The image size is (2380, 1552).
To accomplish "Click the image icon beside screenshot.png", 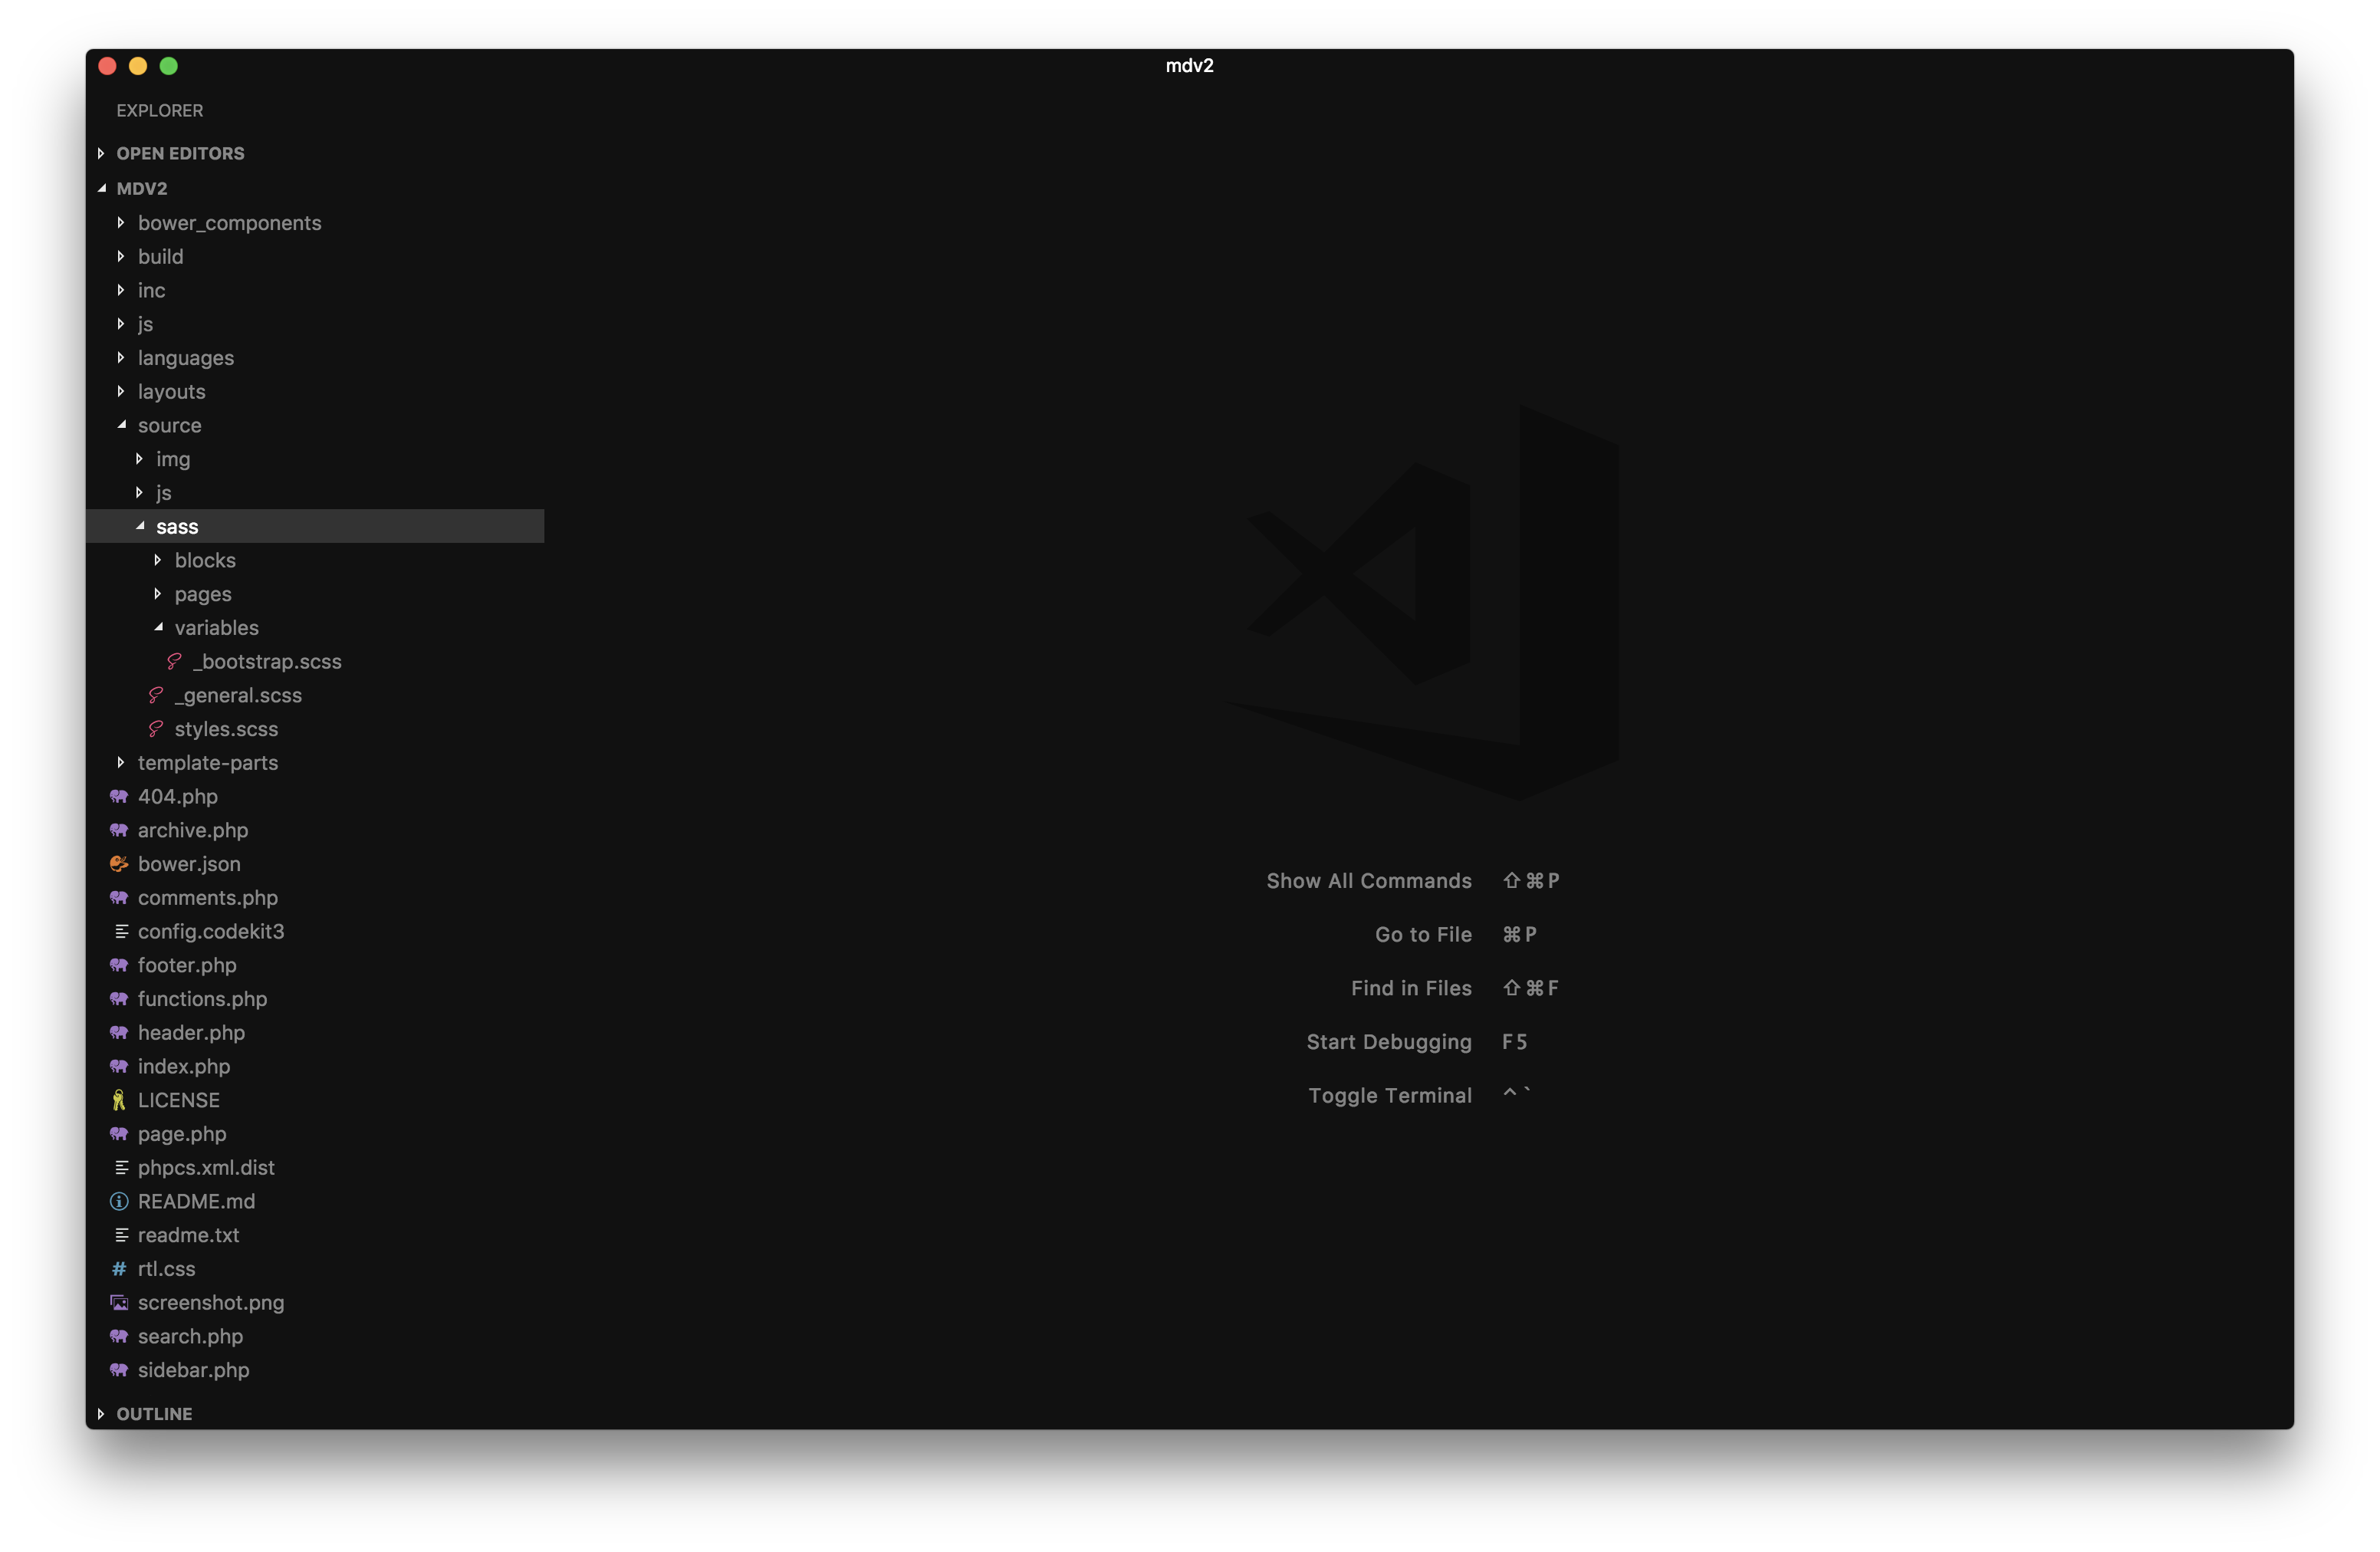I will (119, 1302).
